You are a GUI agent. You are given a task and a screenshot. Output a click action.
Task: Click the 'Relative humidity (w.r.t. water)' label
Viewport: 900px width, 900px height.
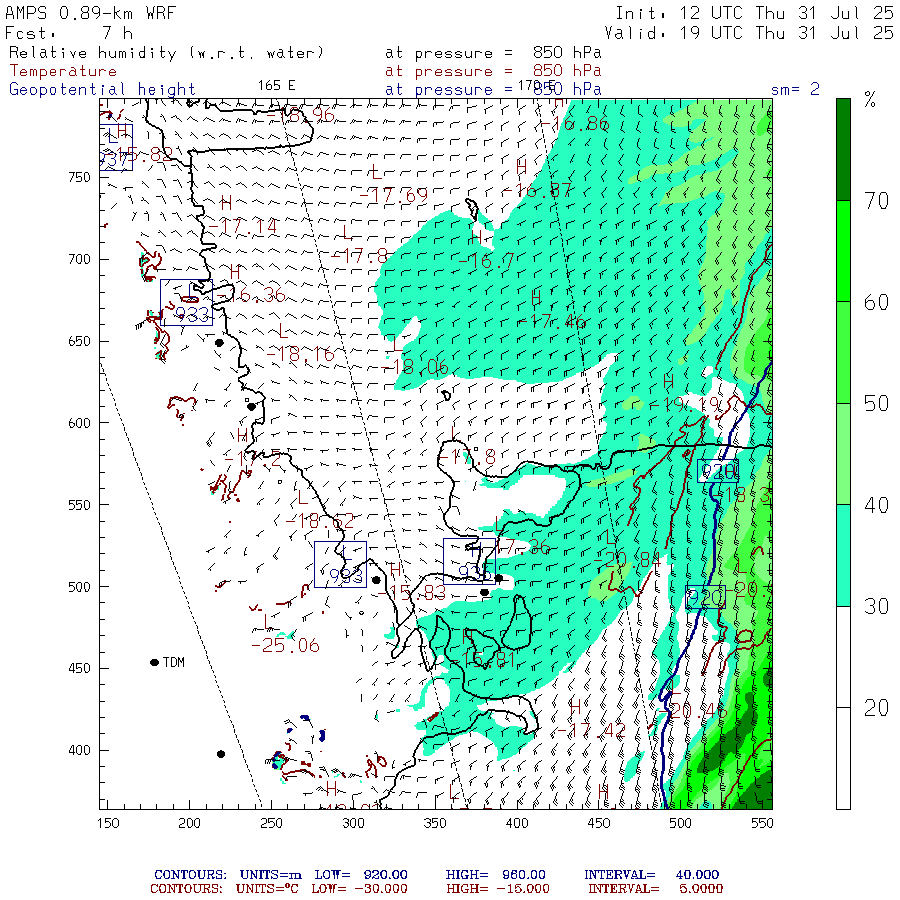166,53
